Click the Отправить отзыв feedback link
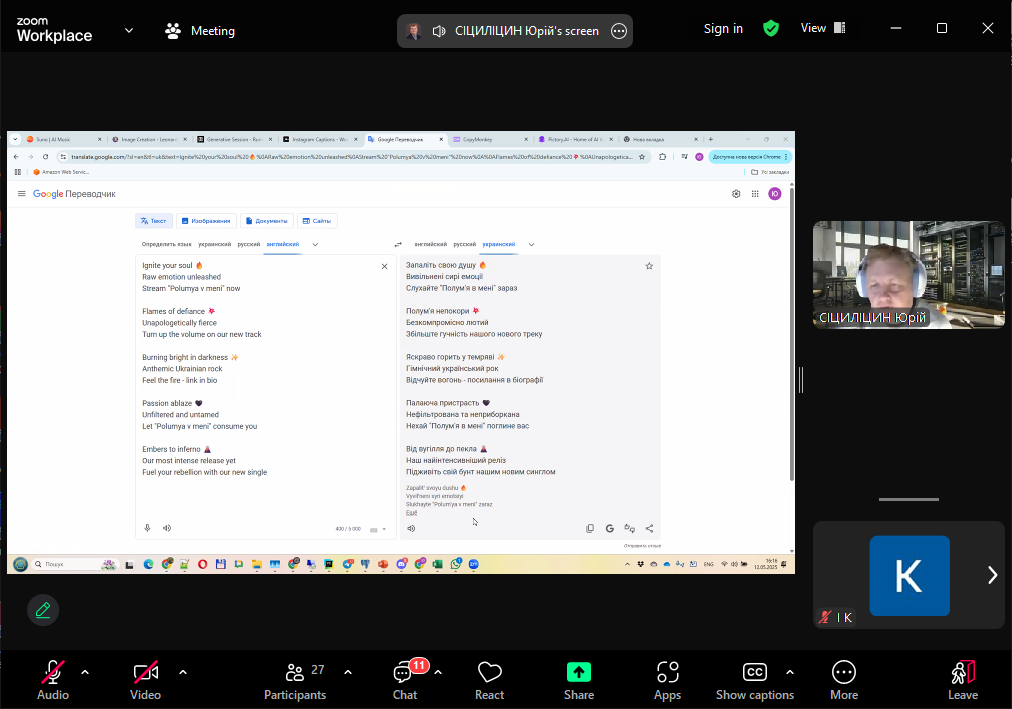 click(x=642, y=546)
